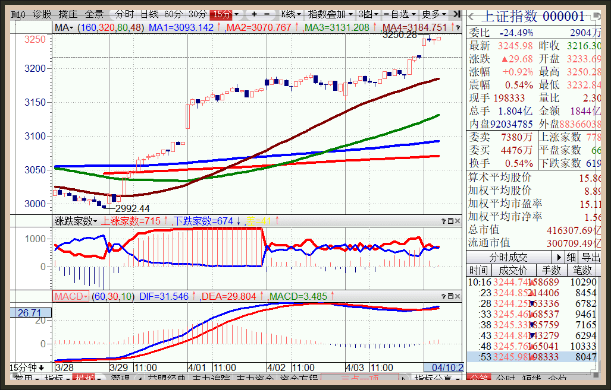Image resolution: width=611 pixels, height=390 pixels.
Task: Click the double-arrow icon at toolbar end
Action: (457, 14)
